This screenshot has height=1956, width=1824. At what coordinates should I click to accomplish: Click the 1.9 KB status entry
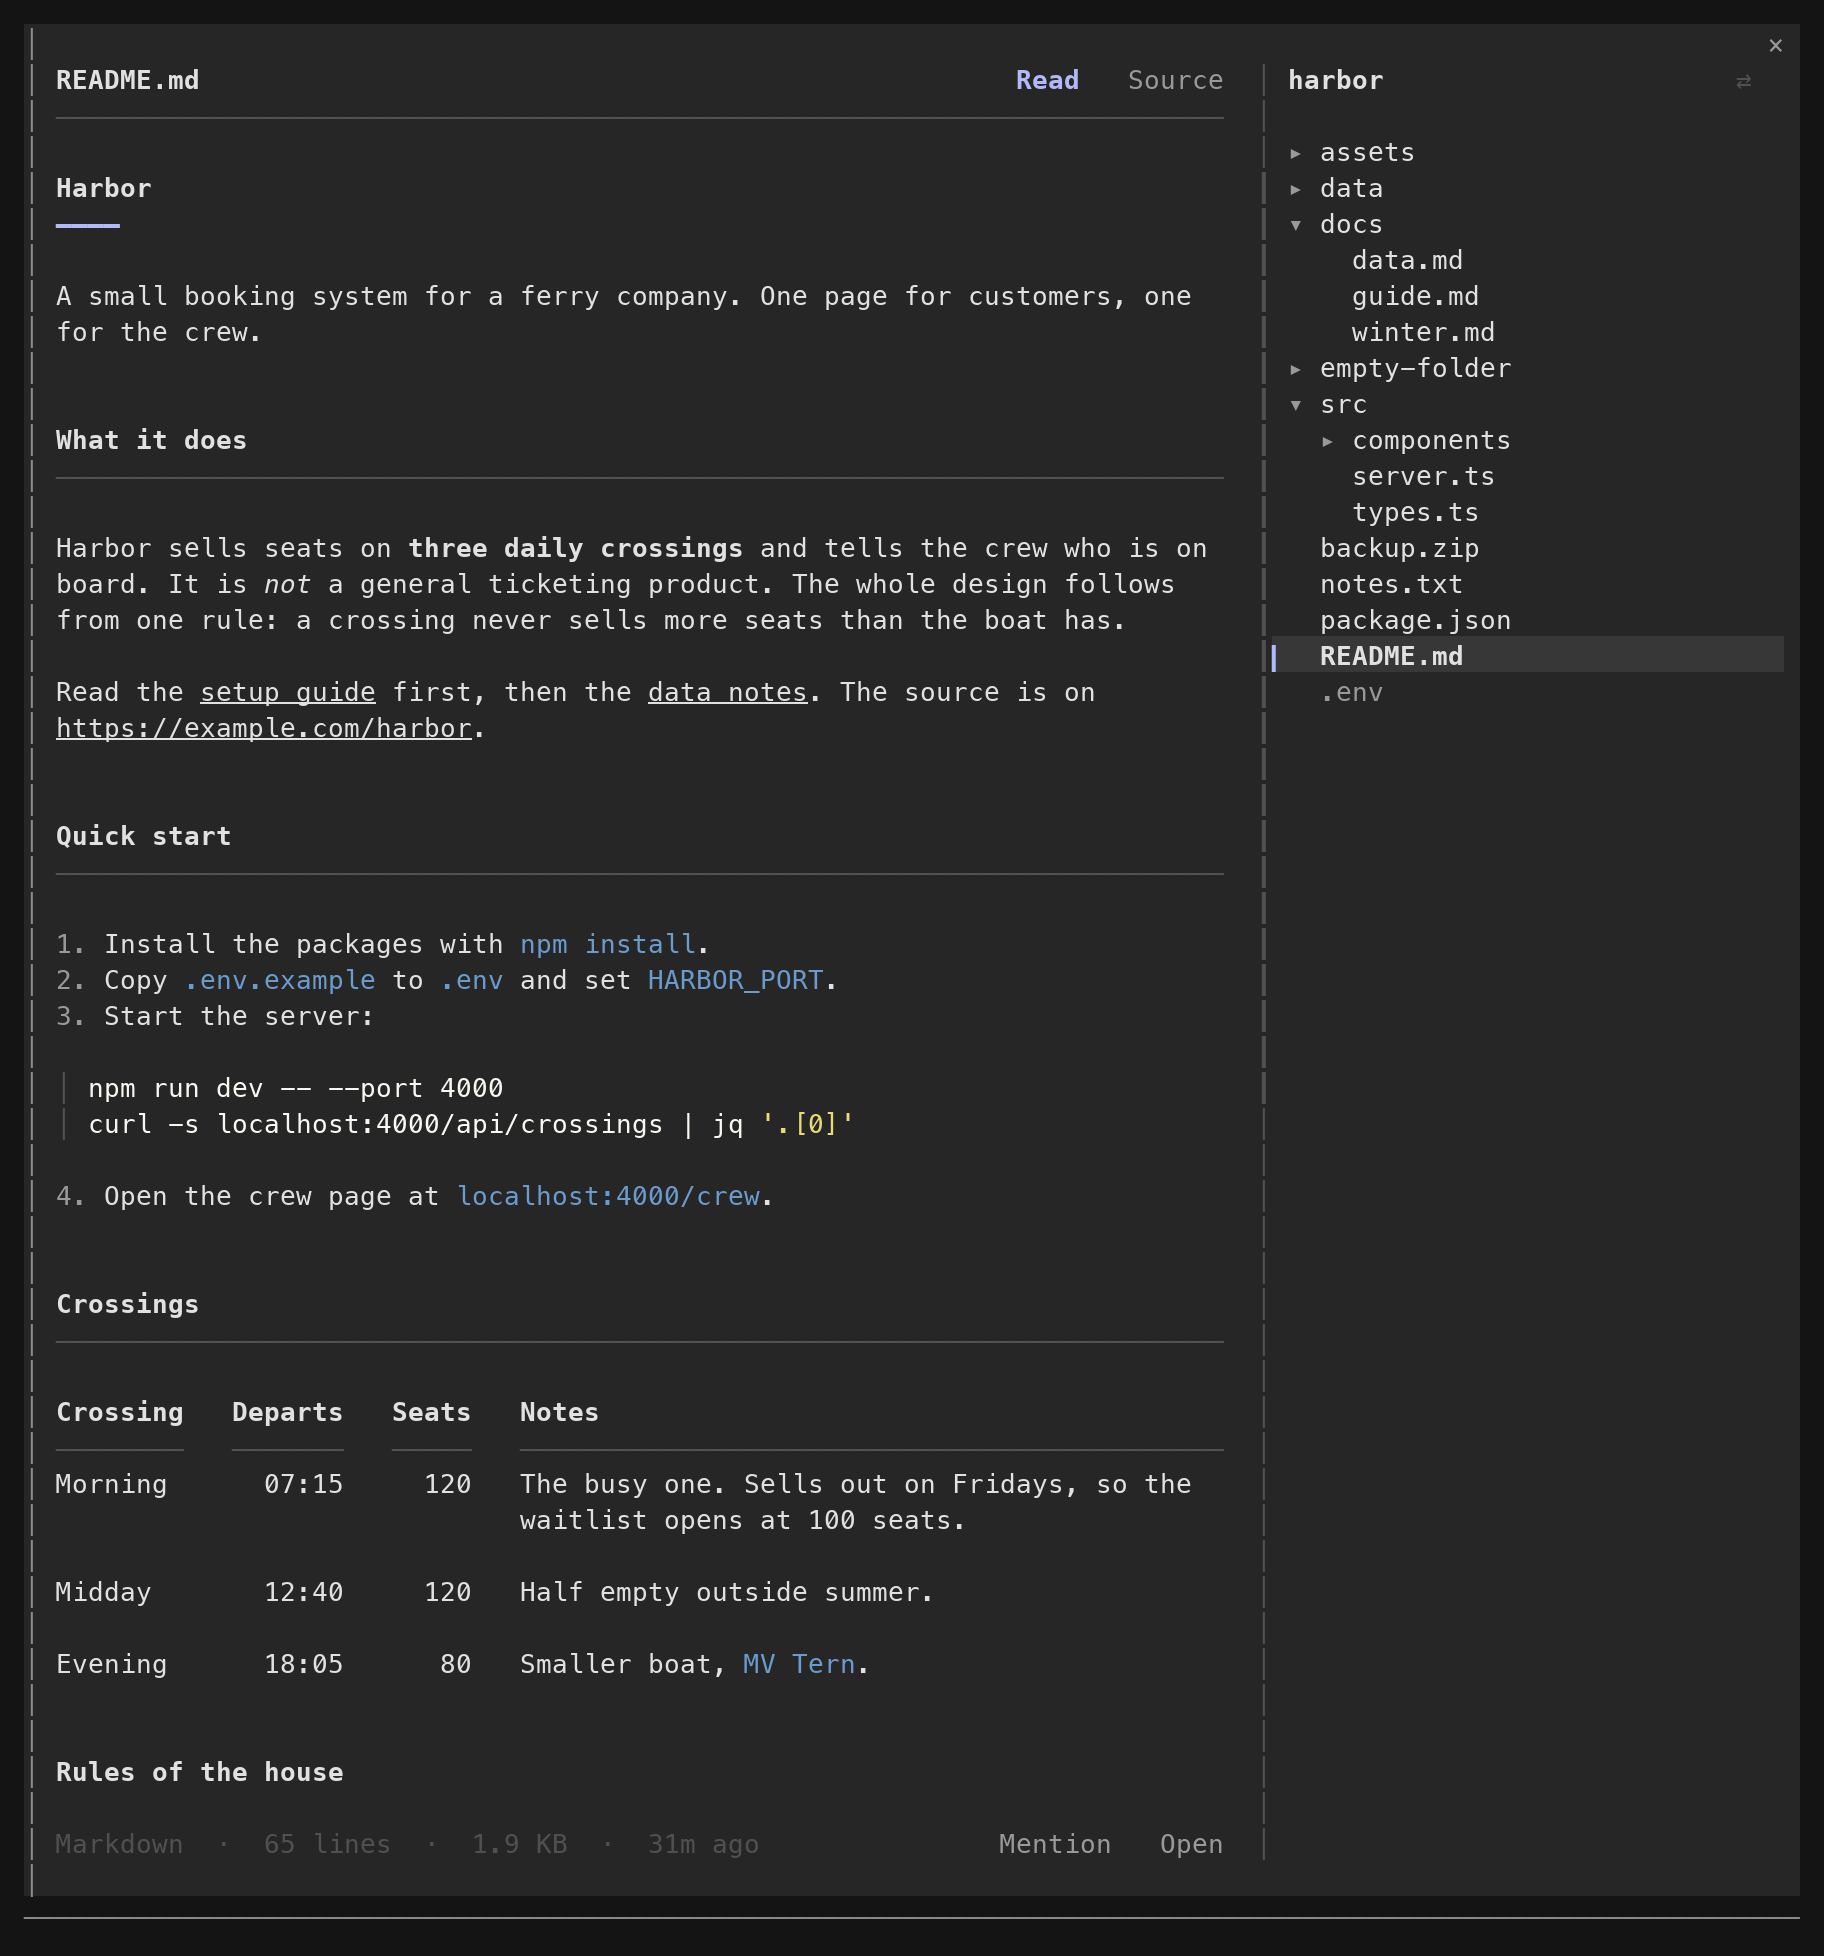tap(519, 1844)
